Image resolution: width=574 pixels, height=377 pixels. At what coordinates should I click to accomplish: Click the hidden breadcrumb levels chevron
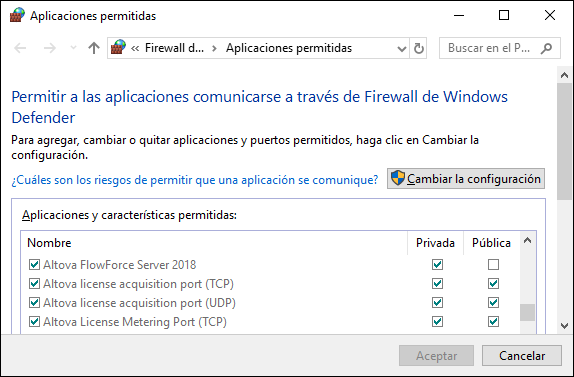[x=135, y=48]
